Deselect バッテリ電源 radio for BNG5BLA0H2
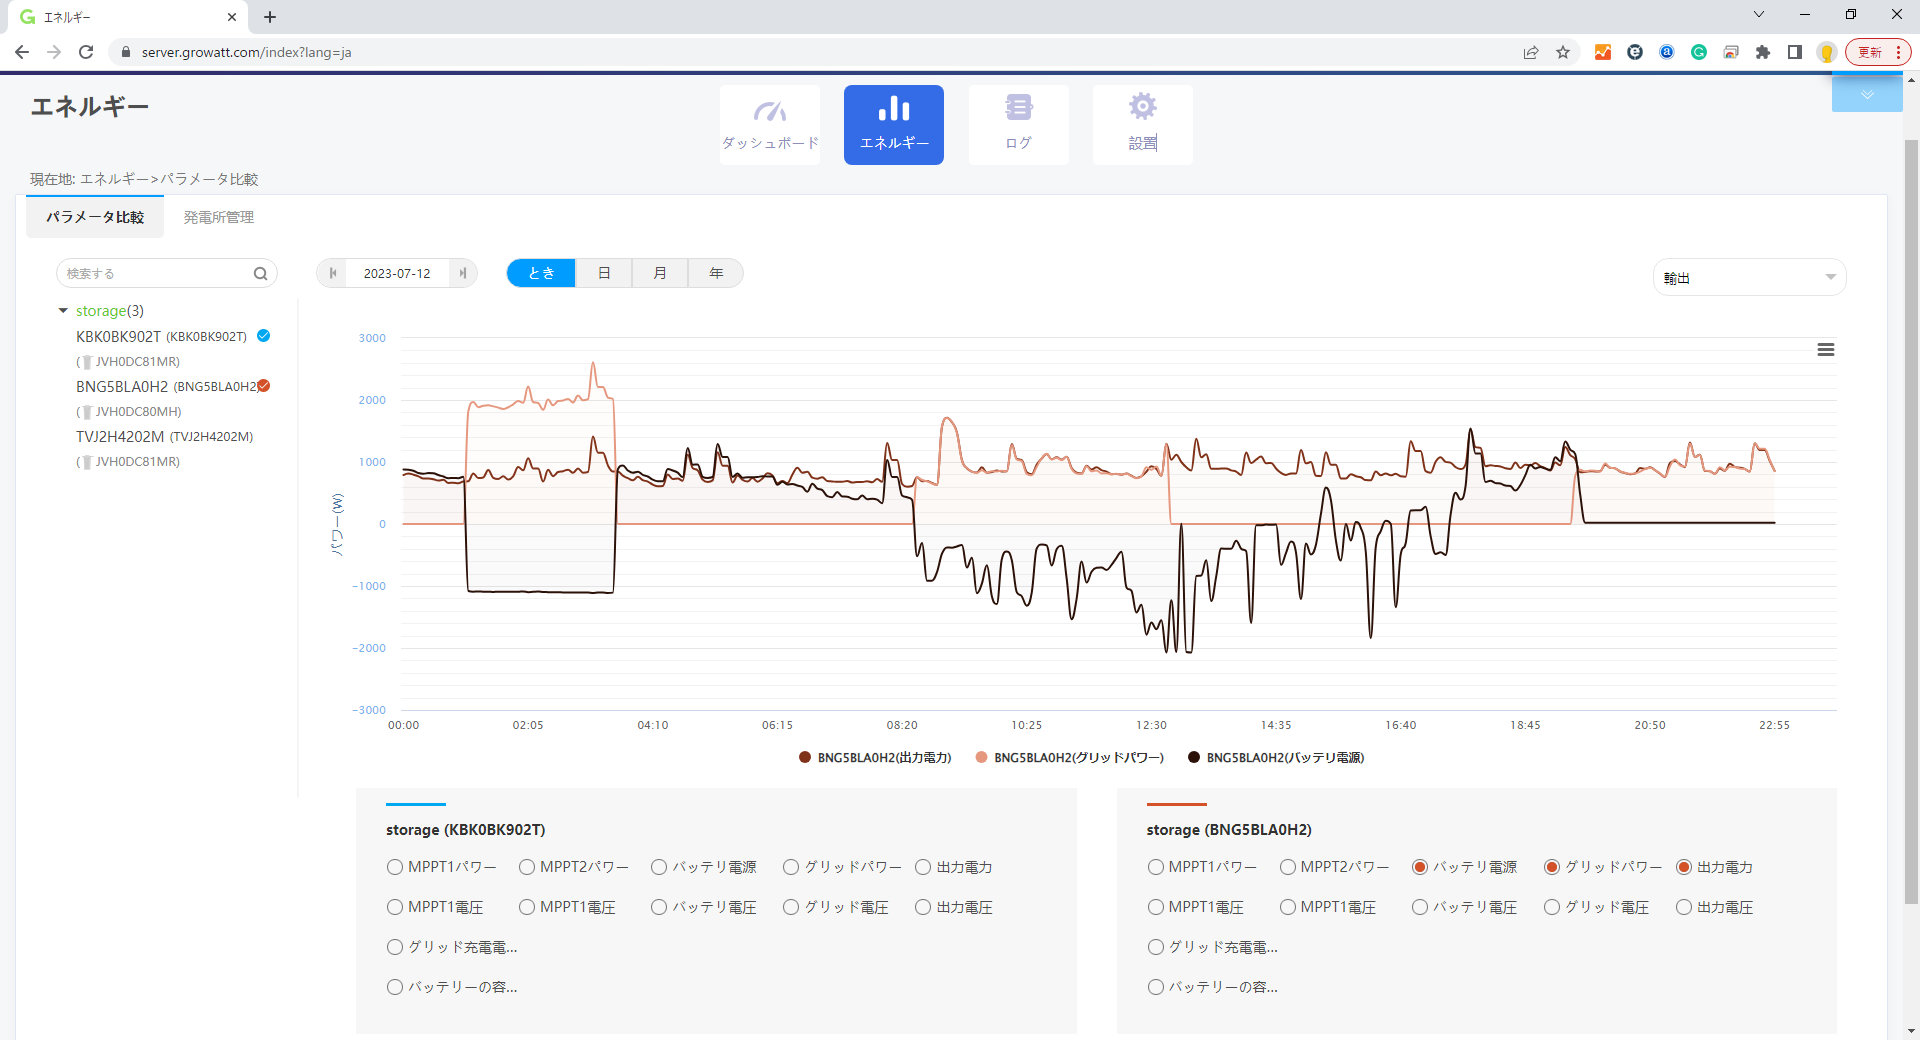The width and height of the screenshot is (1920, 1040). point(1419,868)
